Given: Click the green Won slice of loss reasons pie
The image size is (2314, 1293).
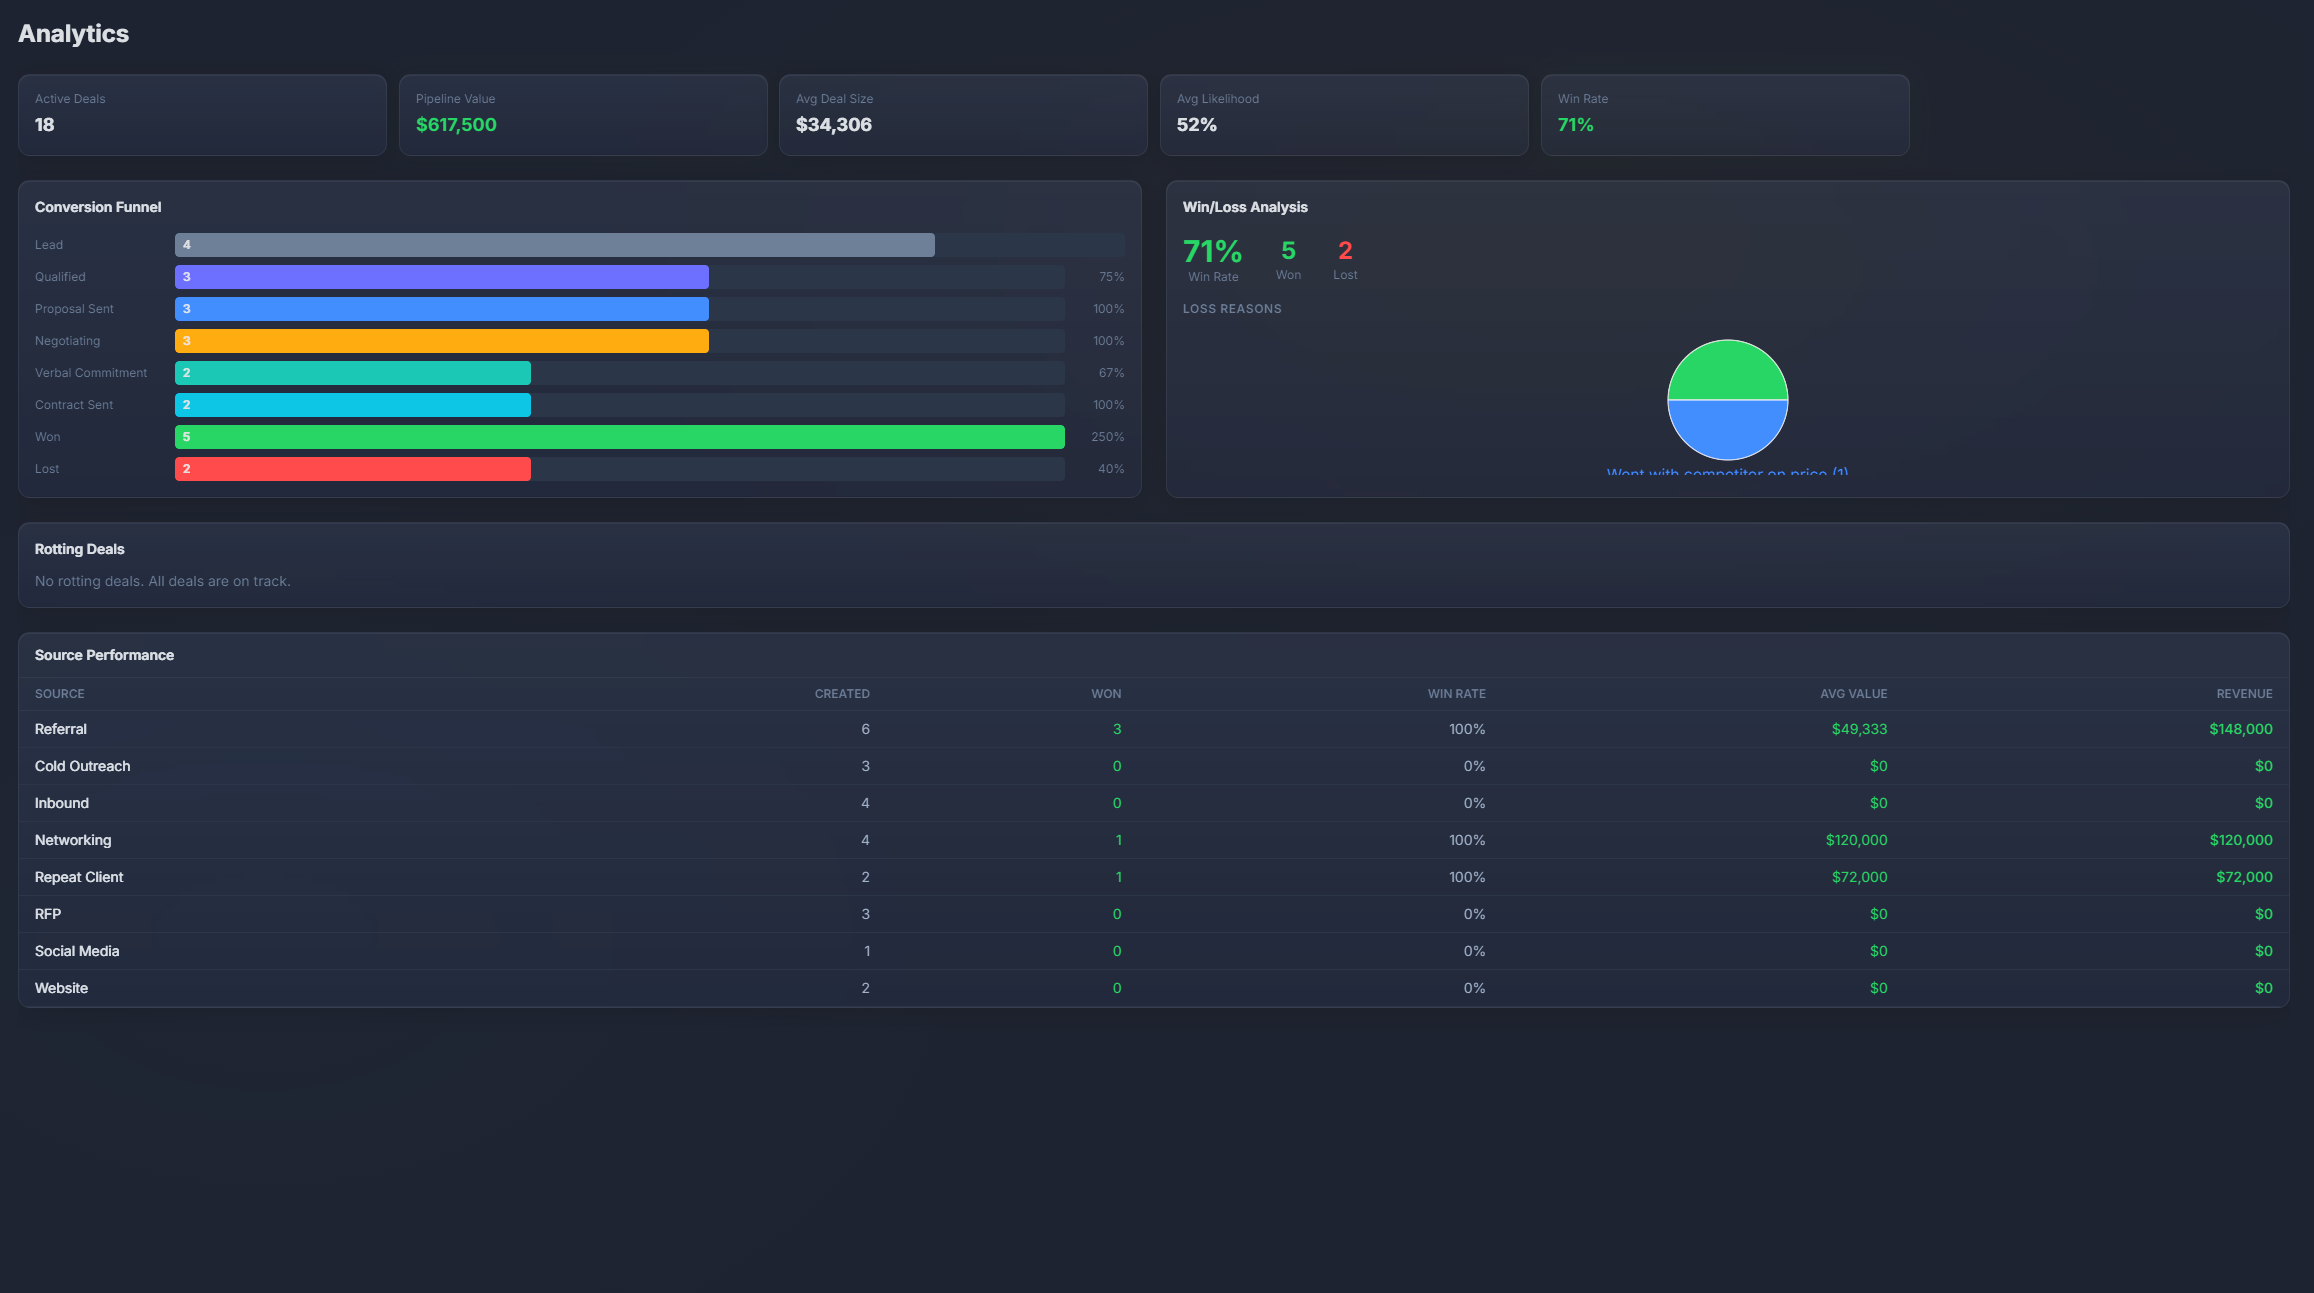Looking at the screenshot, I should click(x=1727, y=373).
